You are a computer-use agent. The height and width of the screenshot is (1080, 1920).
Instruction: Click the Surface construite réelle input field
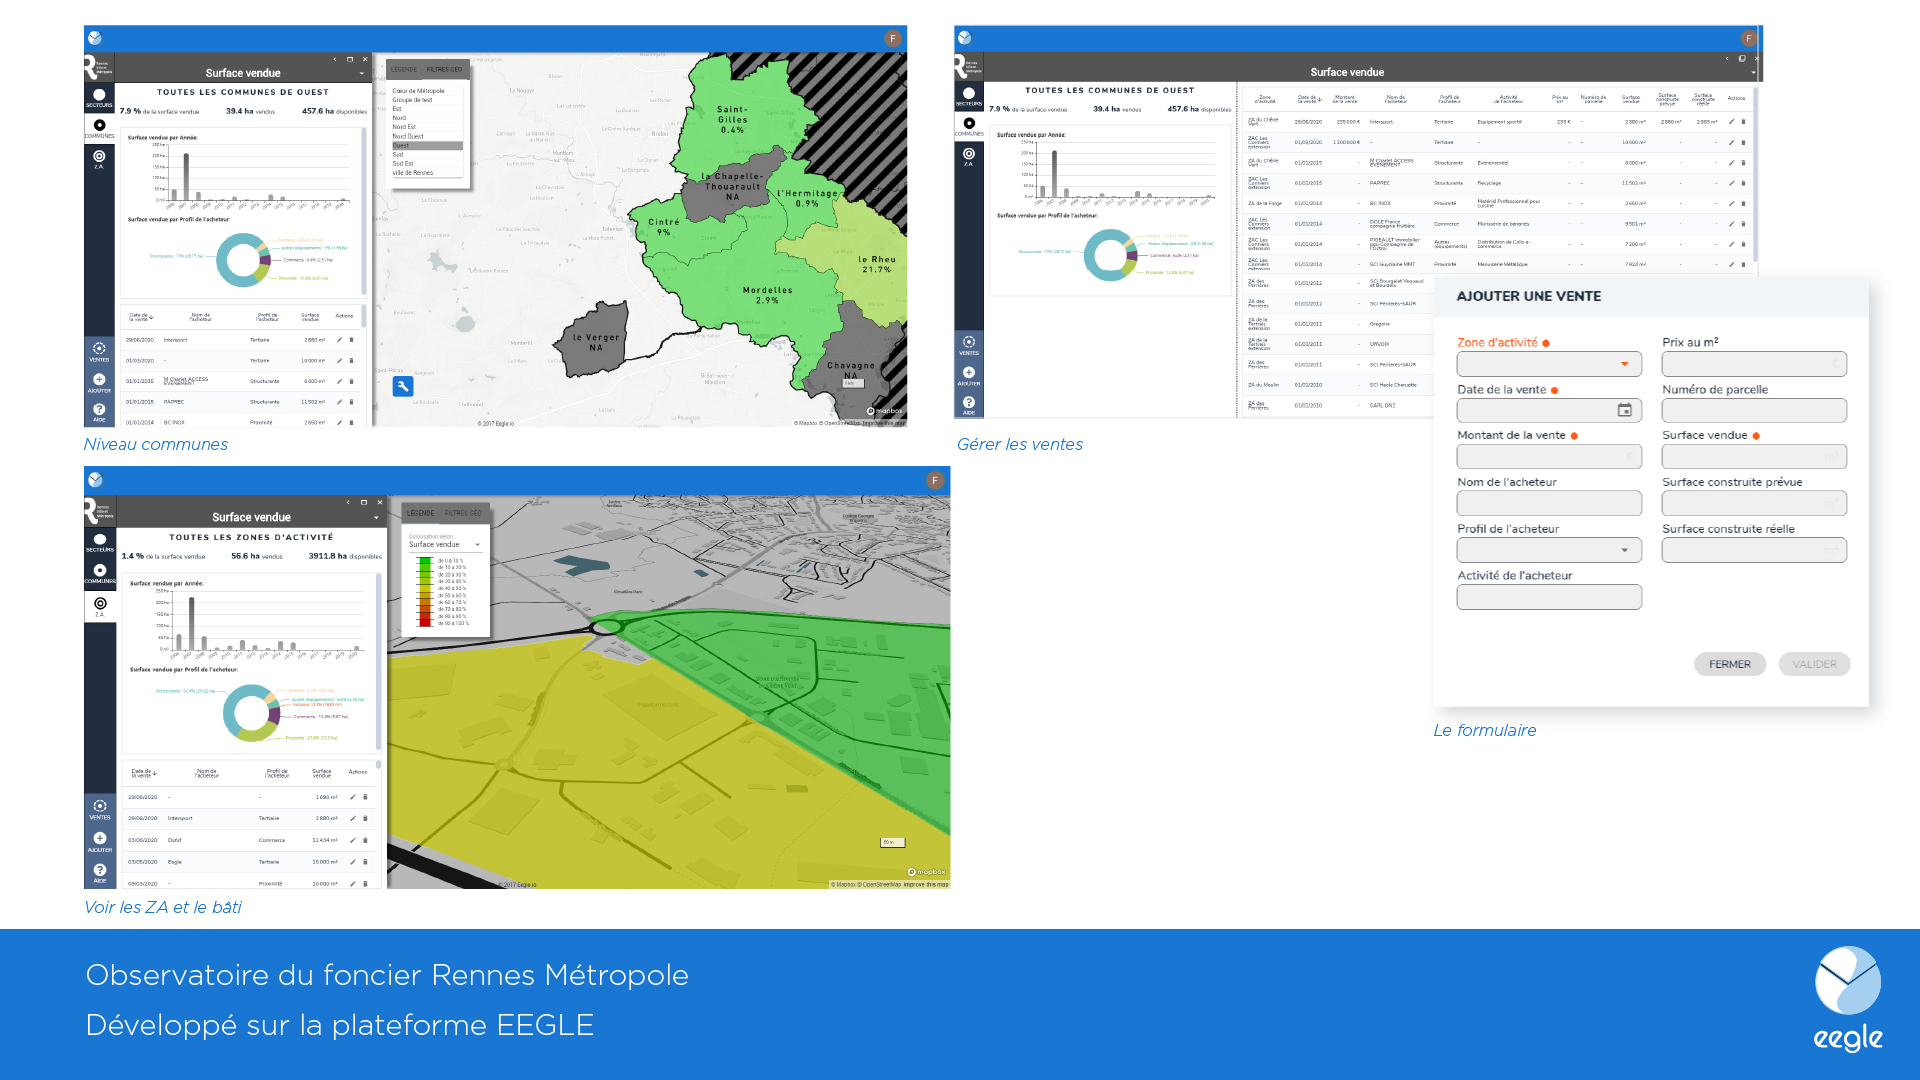(1754, 551)
